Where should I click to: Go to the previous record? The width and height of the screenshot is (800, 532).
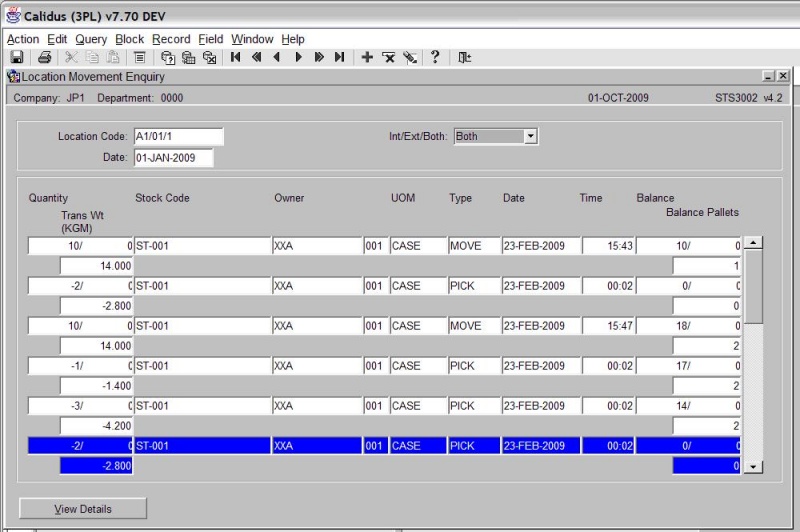(277, 57)
